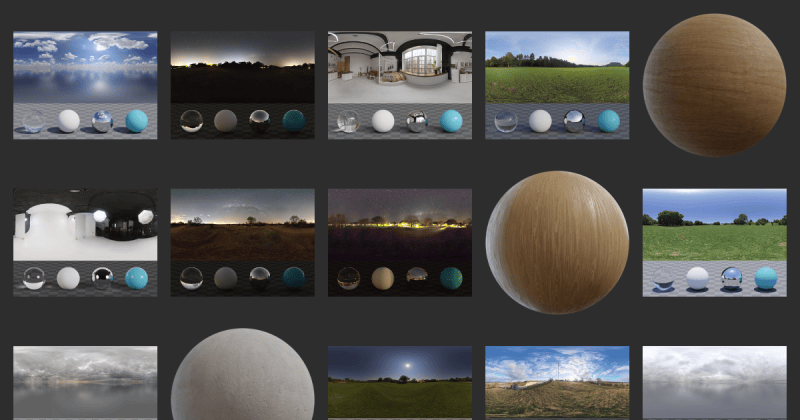800x420 pixels.
Task: Open the dry grassy hill with clouds HDRI
Action: tap(557, 383)
